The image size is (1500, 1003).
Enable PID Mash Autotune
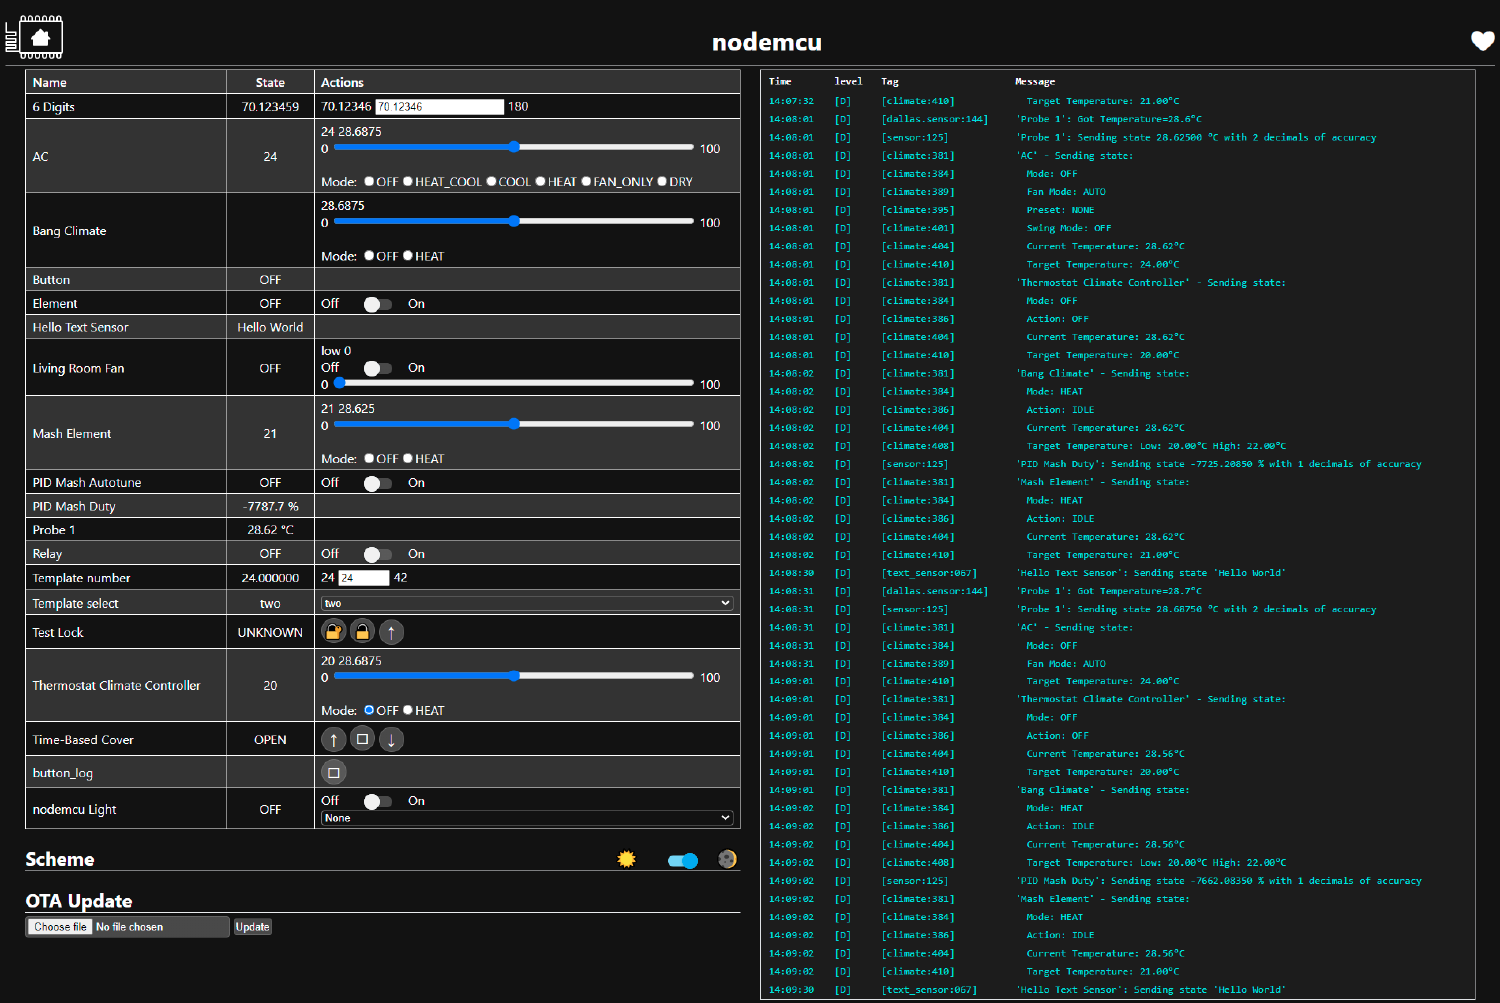point(377,482)
